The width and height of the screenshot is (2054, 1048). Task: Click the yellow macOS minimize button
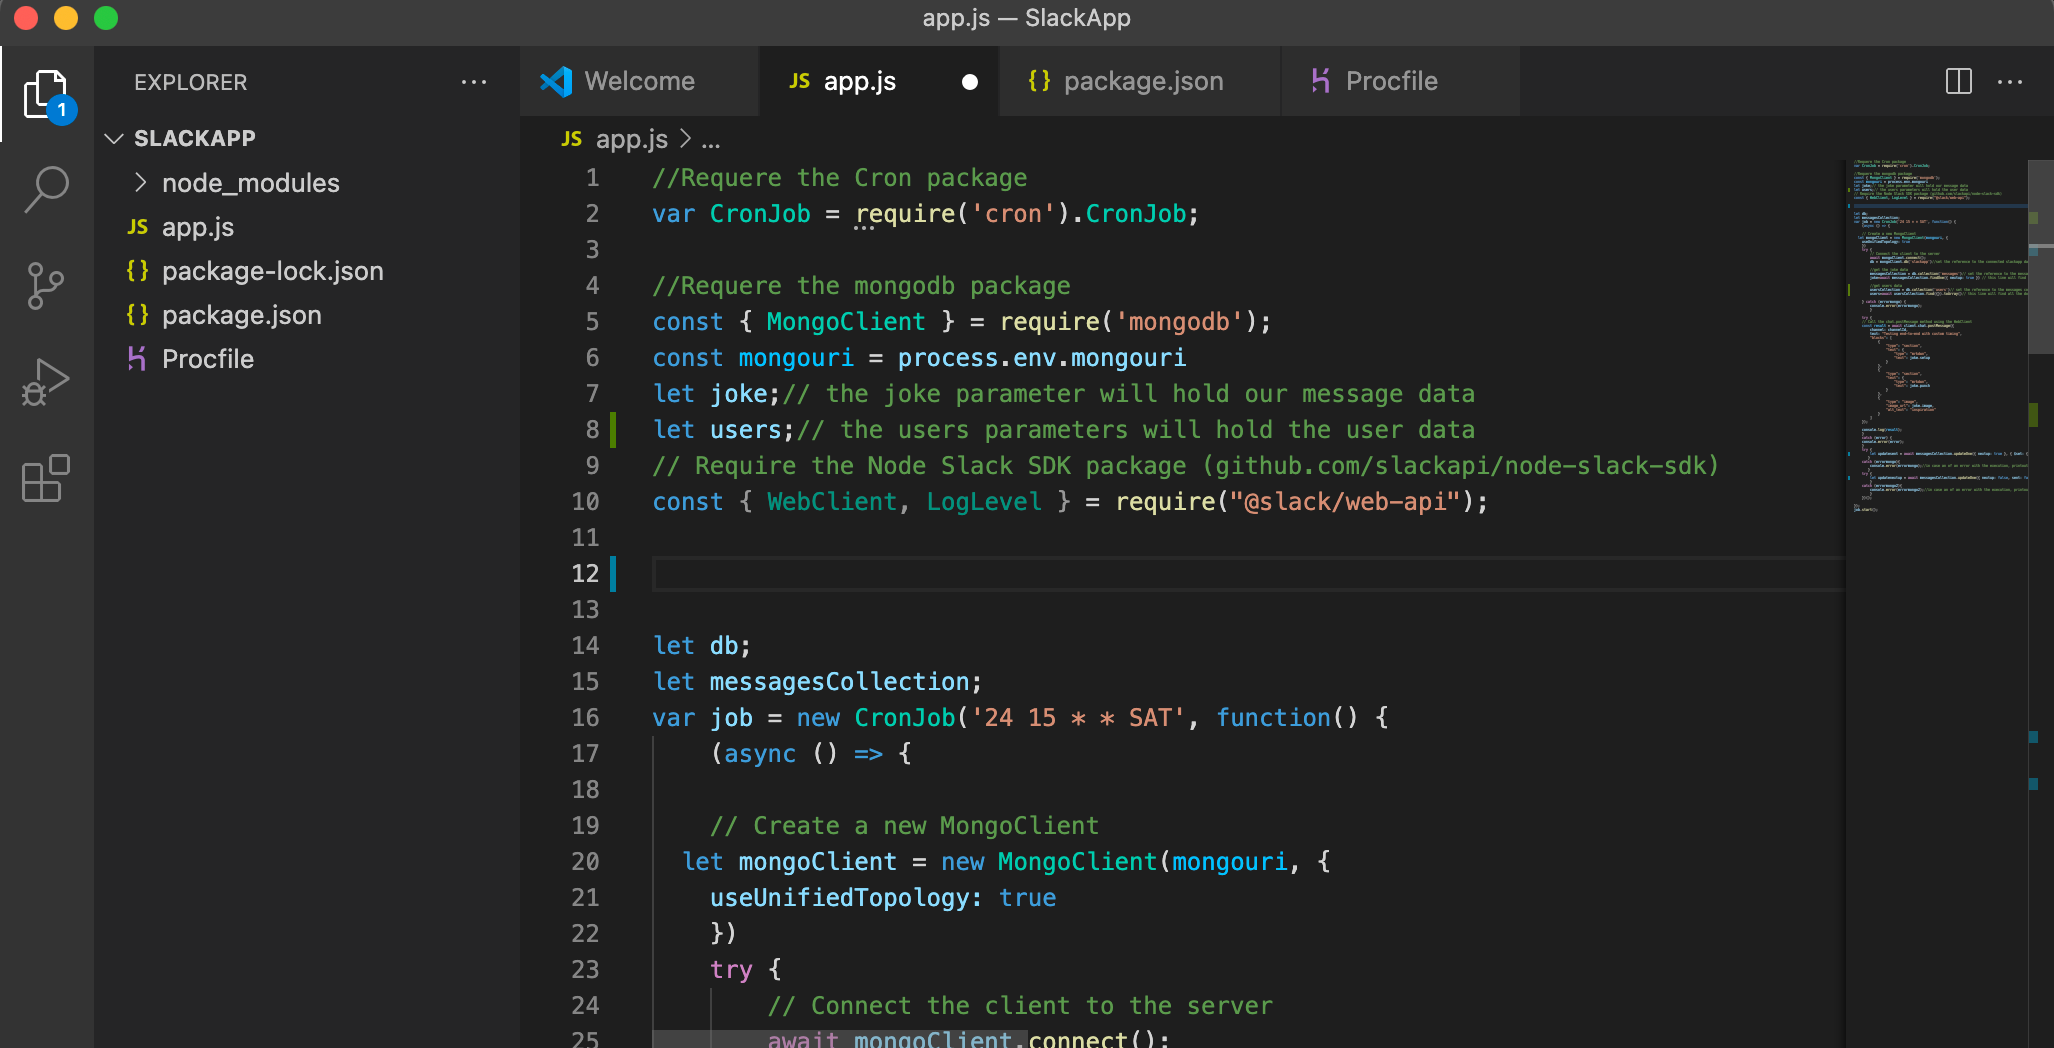click(x=66, y=18)
